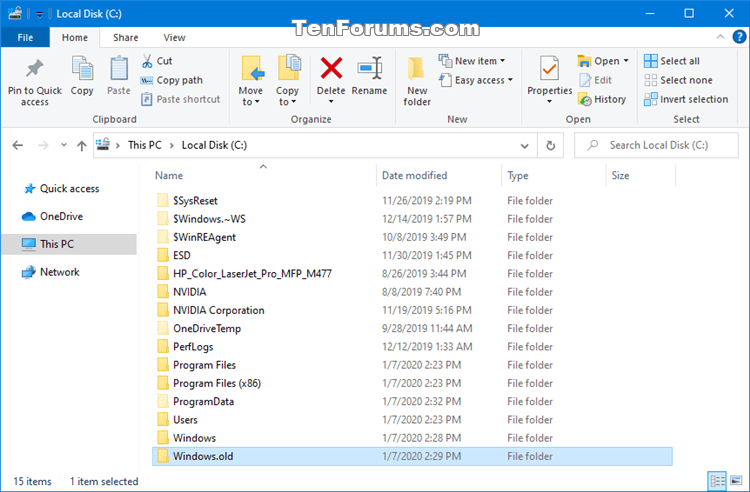Screen dimensions: 750x492
Task: Click Local Disk (C:) breadcrumb
Action: (214, 145)
